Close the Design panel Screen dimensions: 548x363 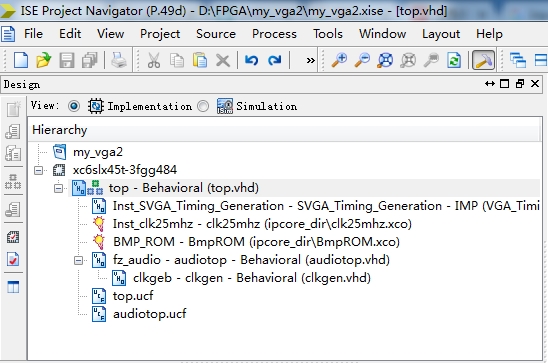pos(535,84)
